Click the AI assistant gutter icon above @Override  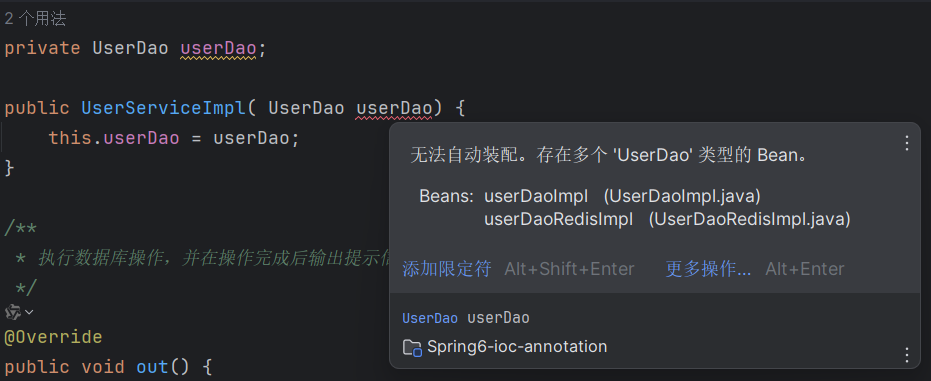tap(12, 311)
